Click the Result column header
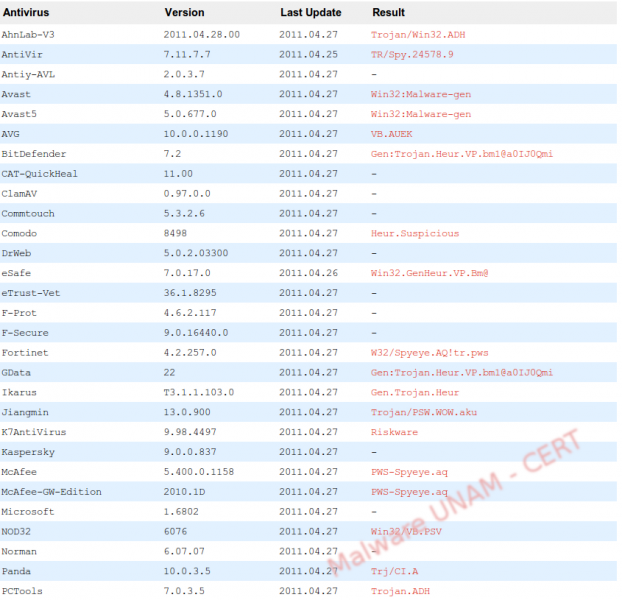The width and height of the screenshot is (622, 600). [388, 13]
